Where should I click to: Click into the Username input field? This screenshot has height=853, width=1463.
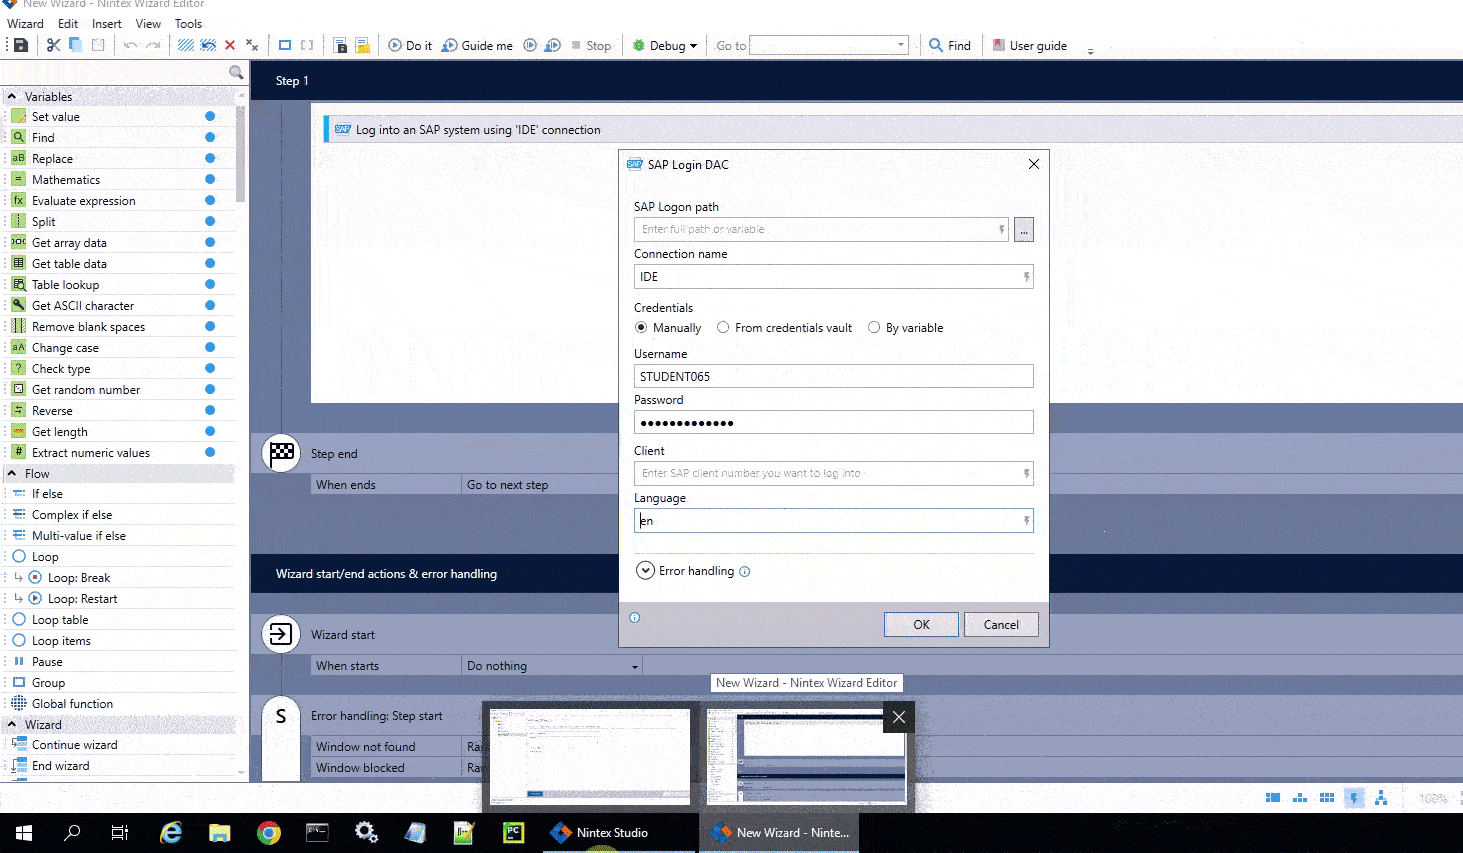[x=833, y=377]
